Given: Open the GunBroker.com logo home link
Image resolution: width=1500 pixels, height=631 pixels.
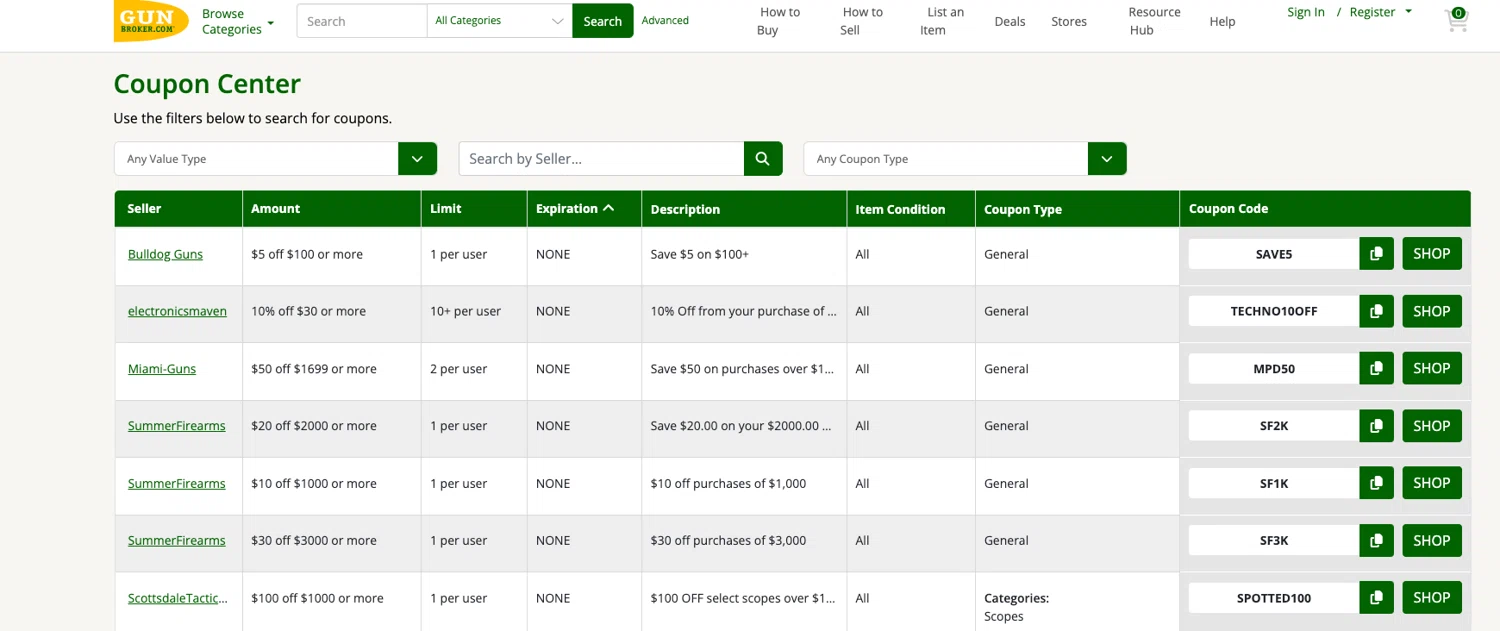Looking at the screenshot, I should (x=151, y=21).
